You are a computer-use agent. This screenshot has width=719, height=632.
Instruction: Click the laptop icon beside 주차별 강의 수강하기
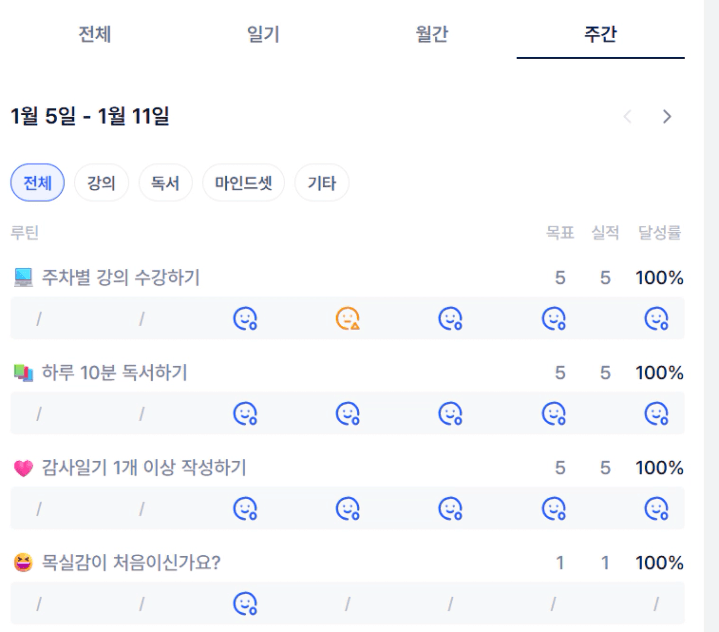tap(24, 278)
